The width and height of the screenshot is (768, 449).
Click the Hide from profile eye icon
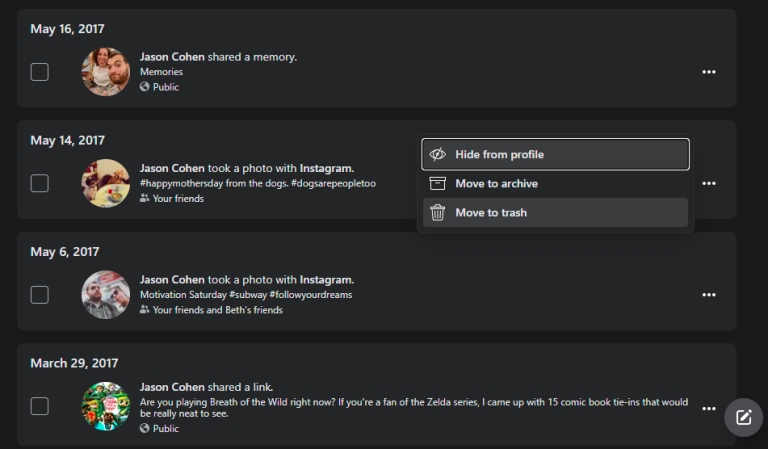437,154
